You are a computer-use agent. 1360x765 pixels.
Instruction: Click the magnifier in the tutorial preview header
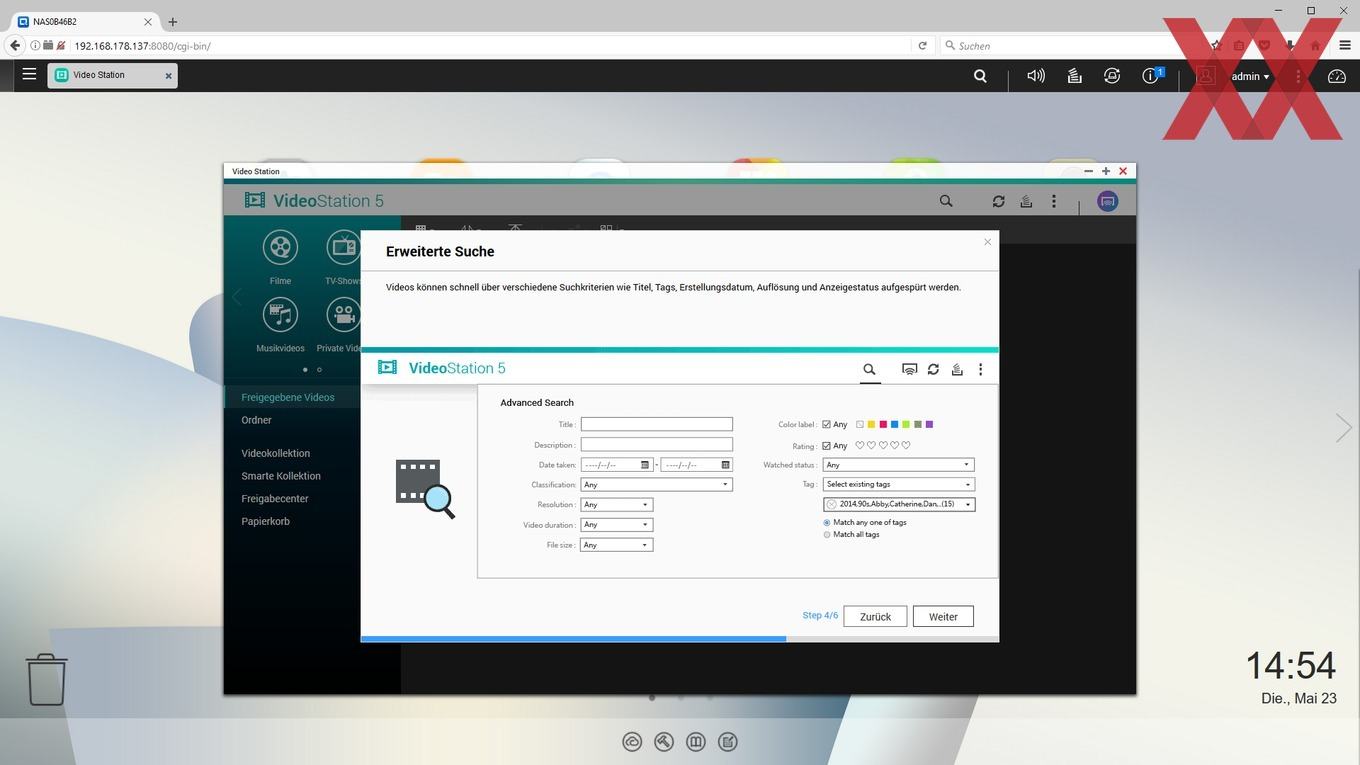pos(869,369)
